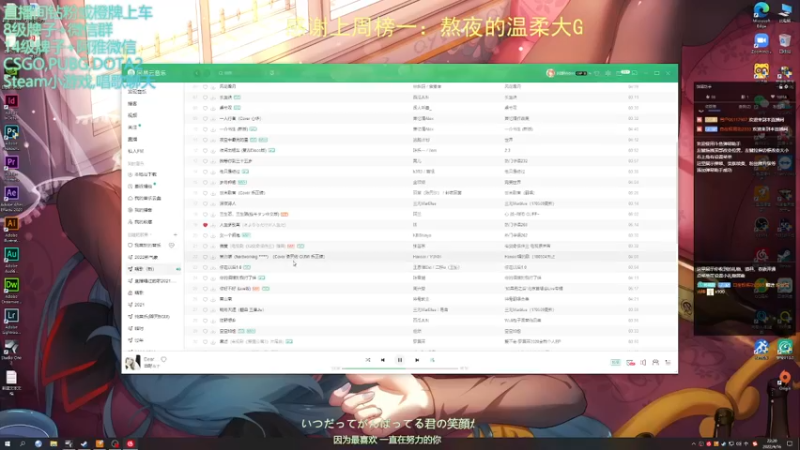Viewport: 800px width, 450px height.
Task: Open the Adobe After Effects desktop icon
Action: pos(11,198)
